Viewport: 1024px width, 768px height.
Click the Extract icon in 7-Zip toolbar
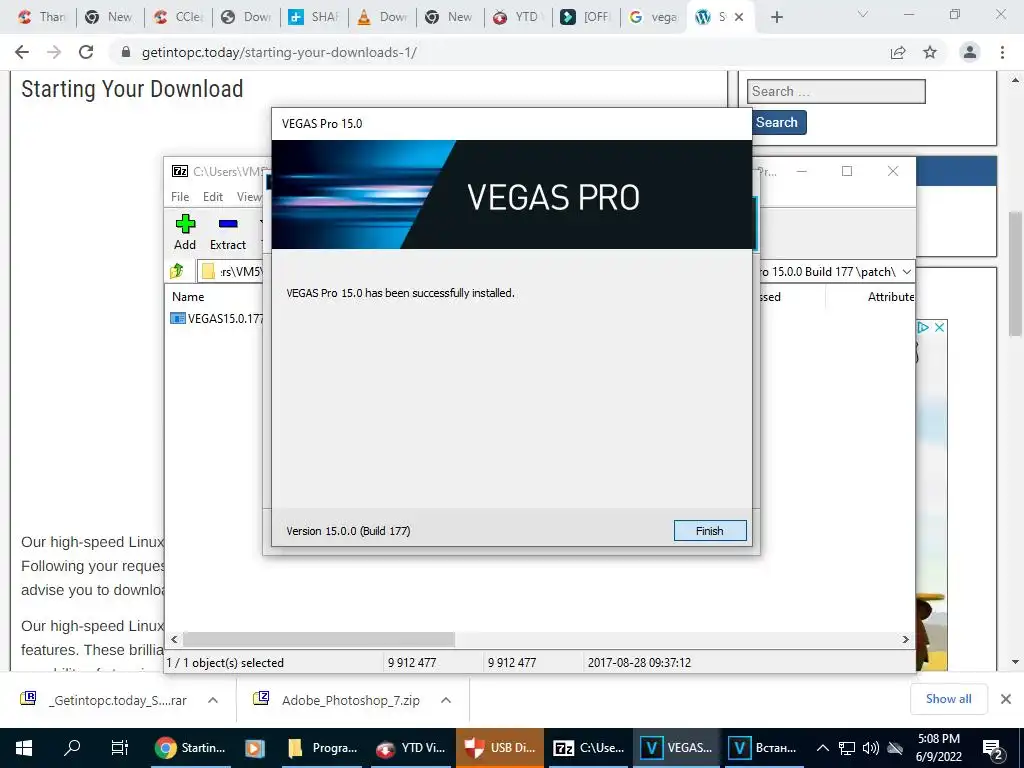(227, 232)
